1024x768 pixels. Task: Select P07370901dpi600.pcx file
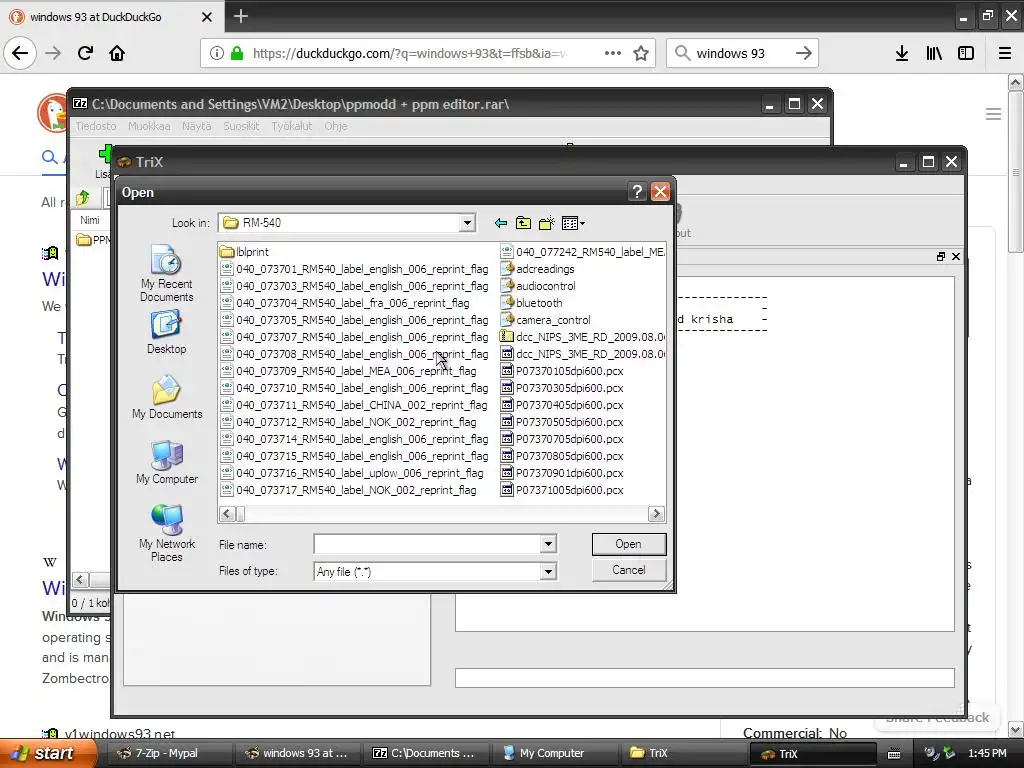562,472
